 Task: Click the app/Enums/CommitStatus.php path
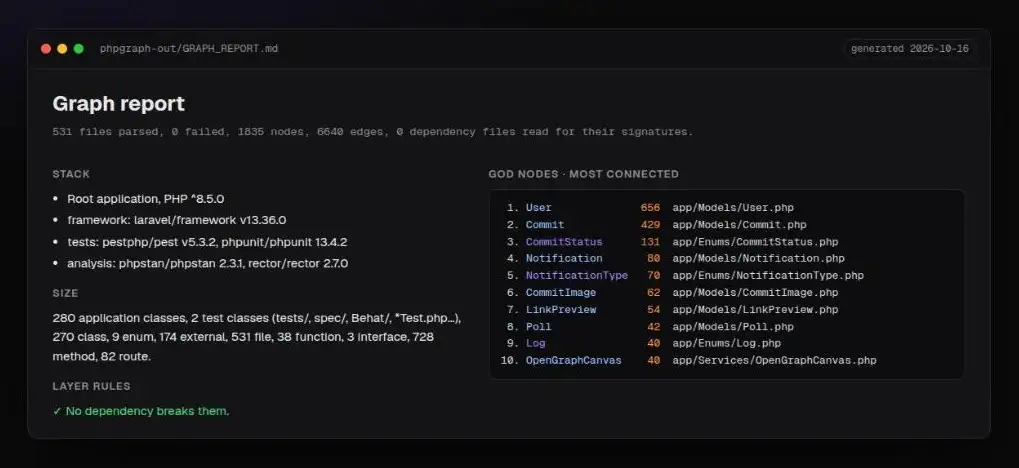pyautogui.click(x=755, y=242)
